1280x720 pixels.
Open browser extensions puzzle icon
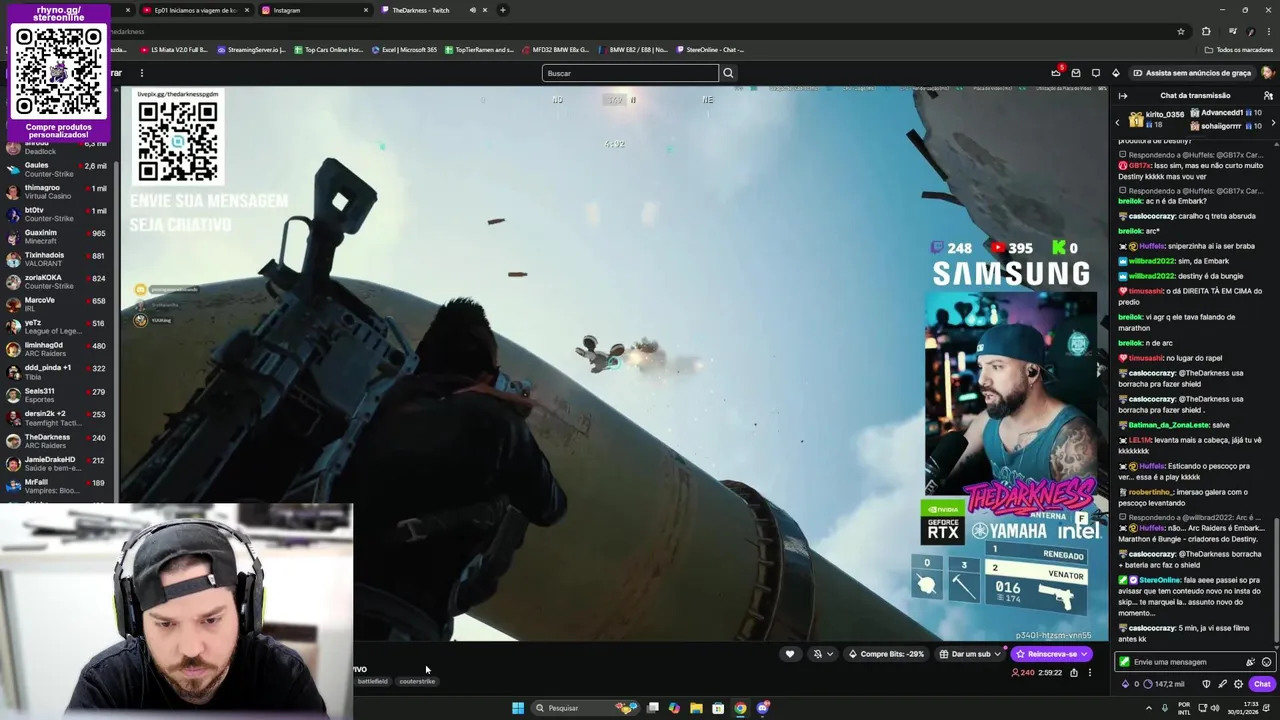coord(1206,31)
